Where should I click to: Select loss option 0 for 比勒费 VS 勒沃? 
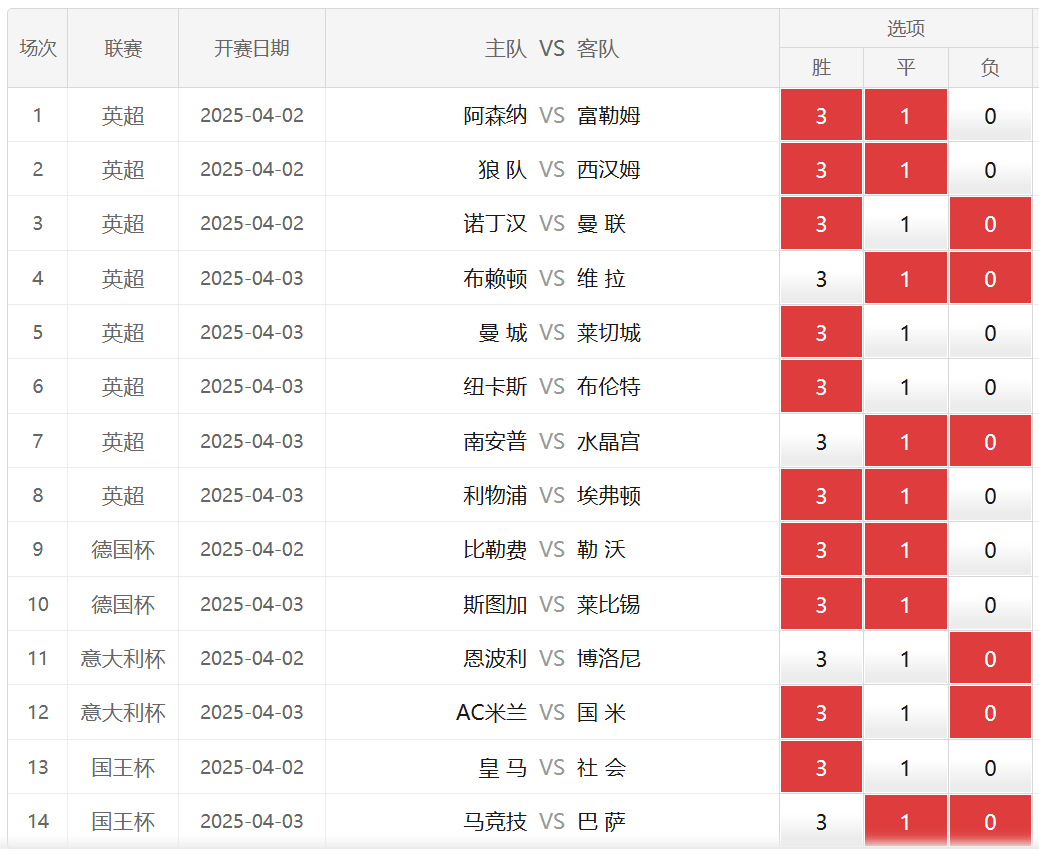pyautogui.click(x=990, y=549)
